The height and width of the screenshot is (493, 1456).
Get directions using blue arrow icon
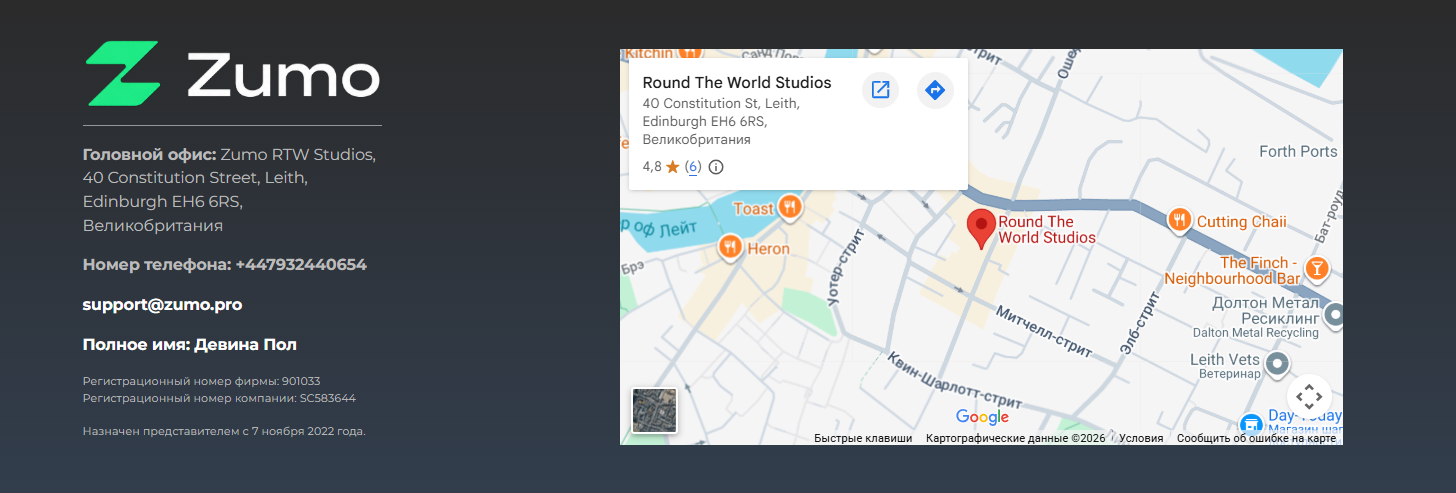click(935, 90)
